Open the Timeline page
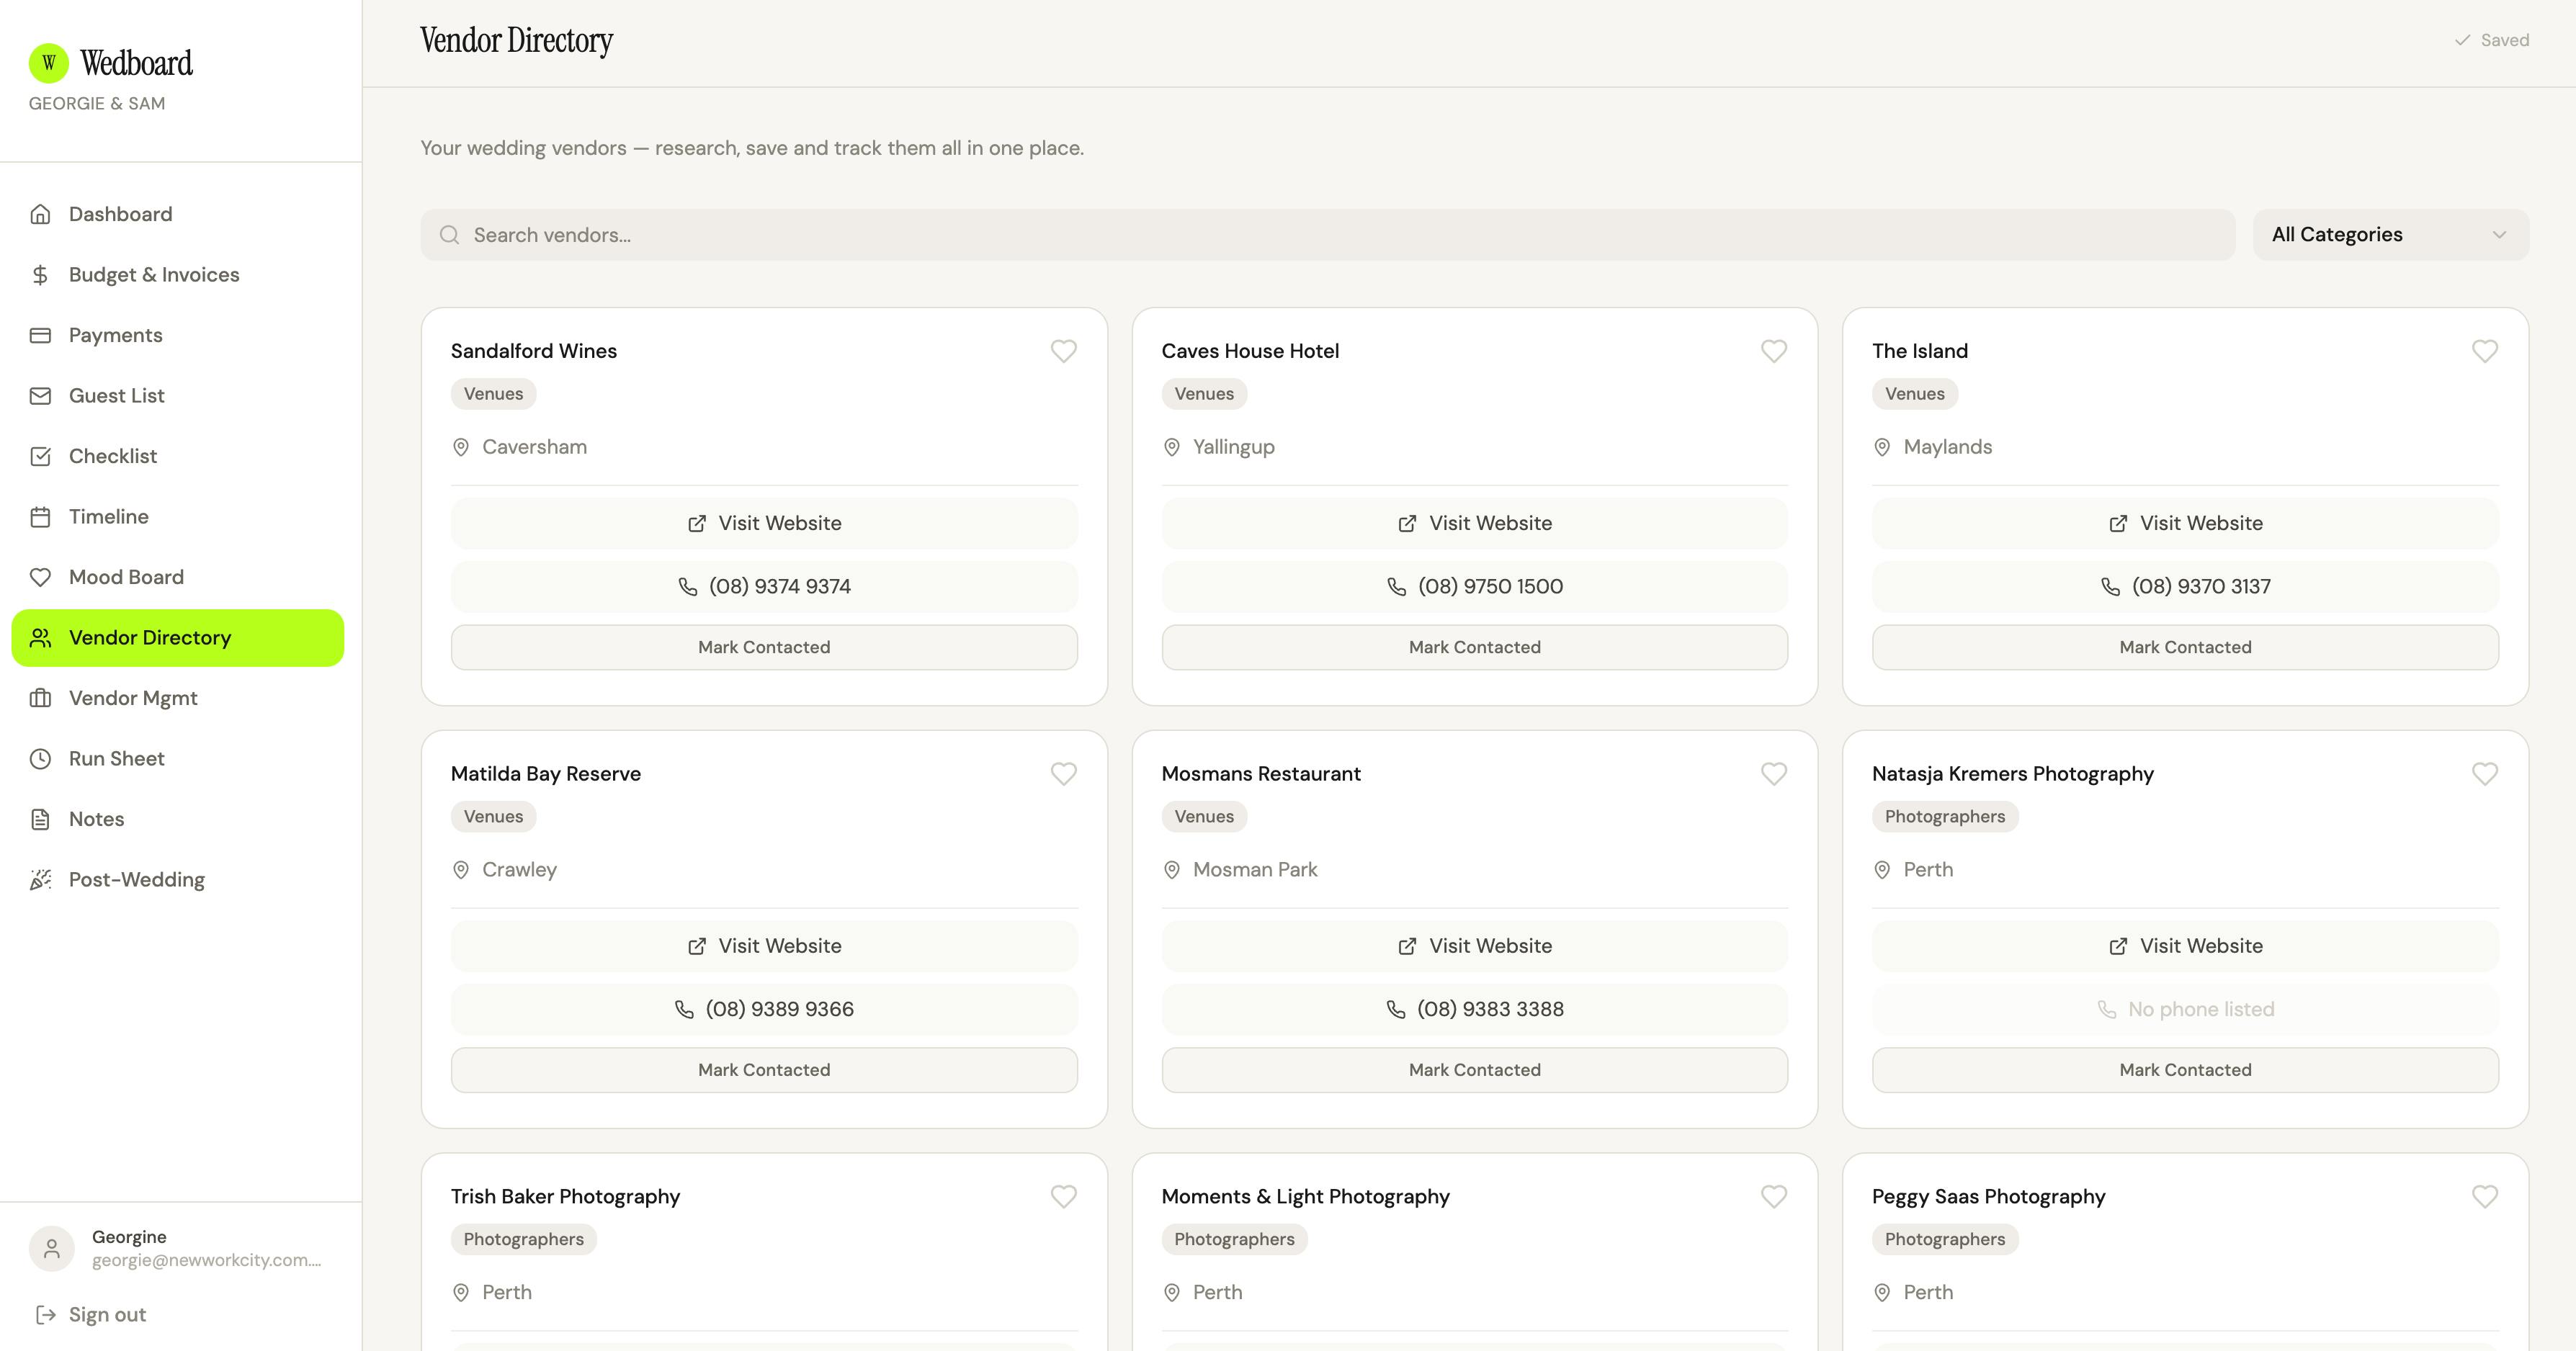The height and width of the screenshot is (1351, 2576). (178, 517)
